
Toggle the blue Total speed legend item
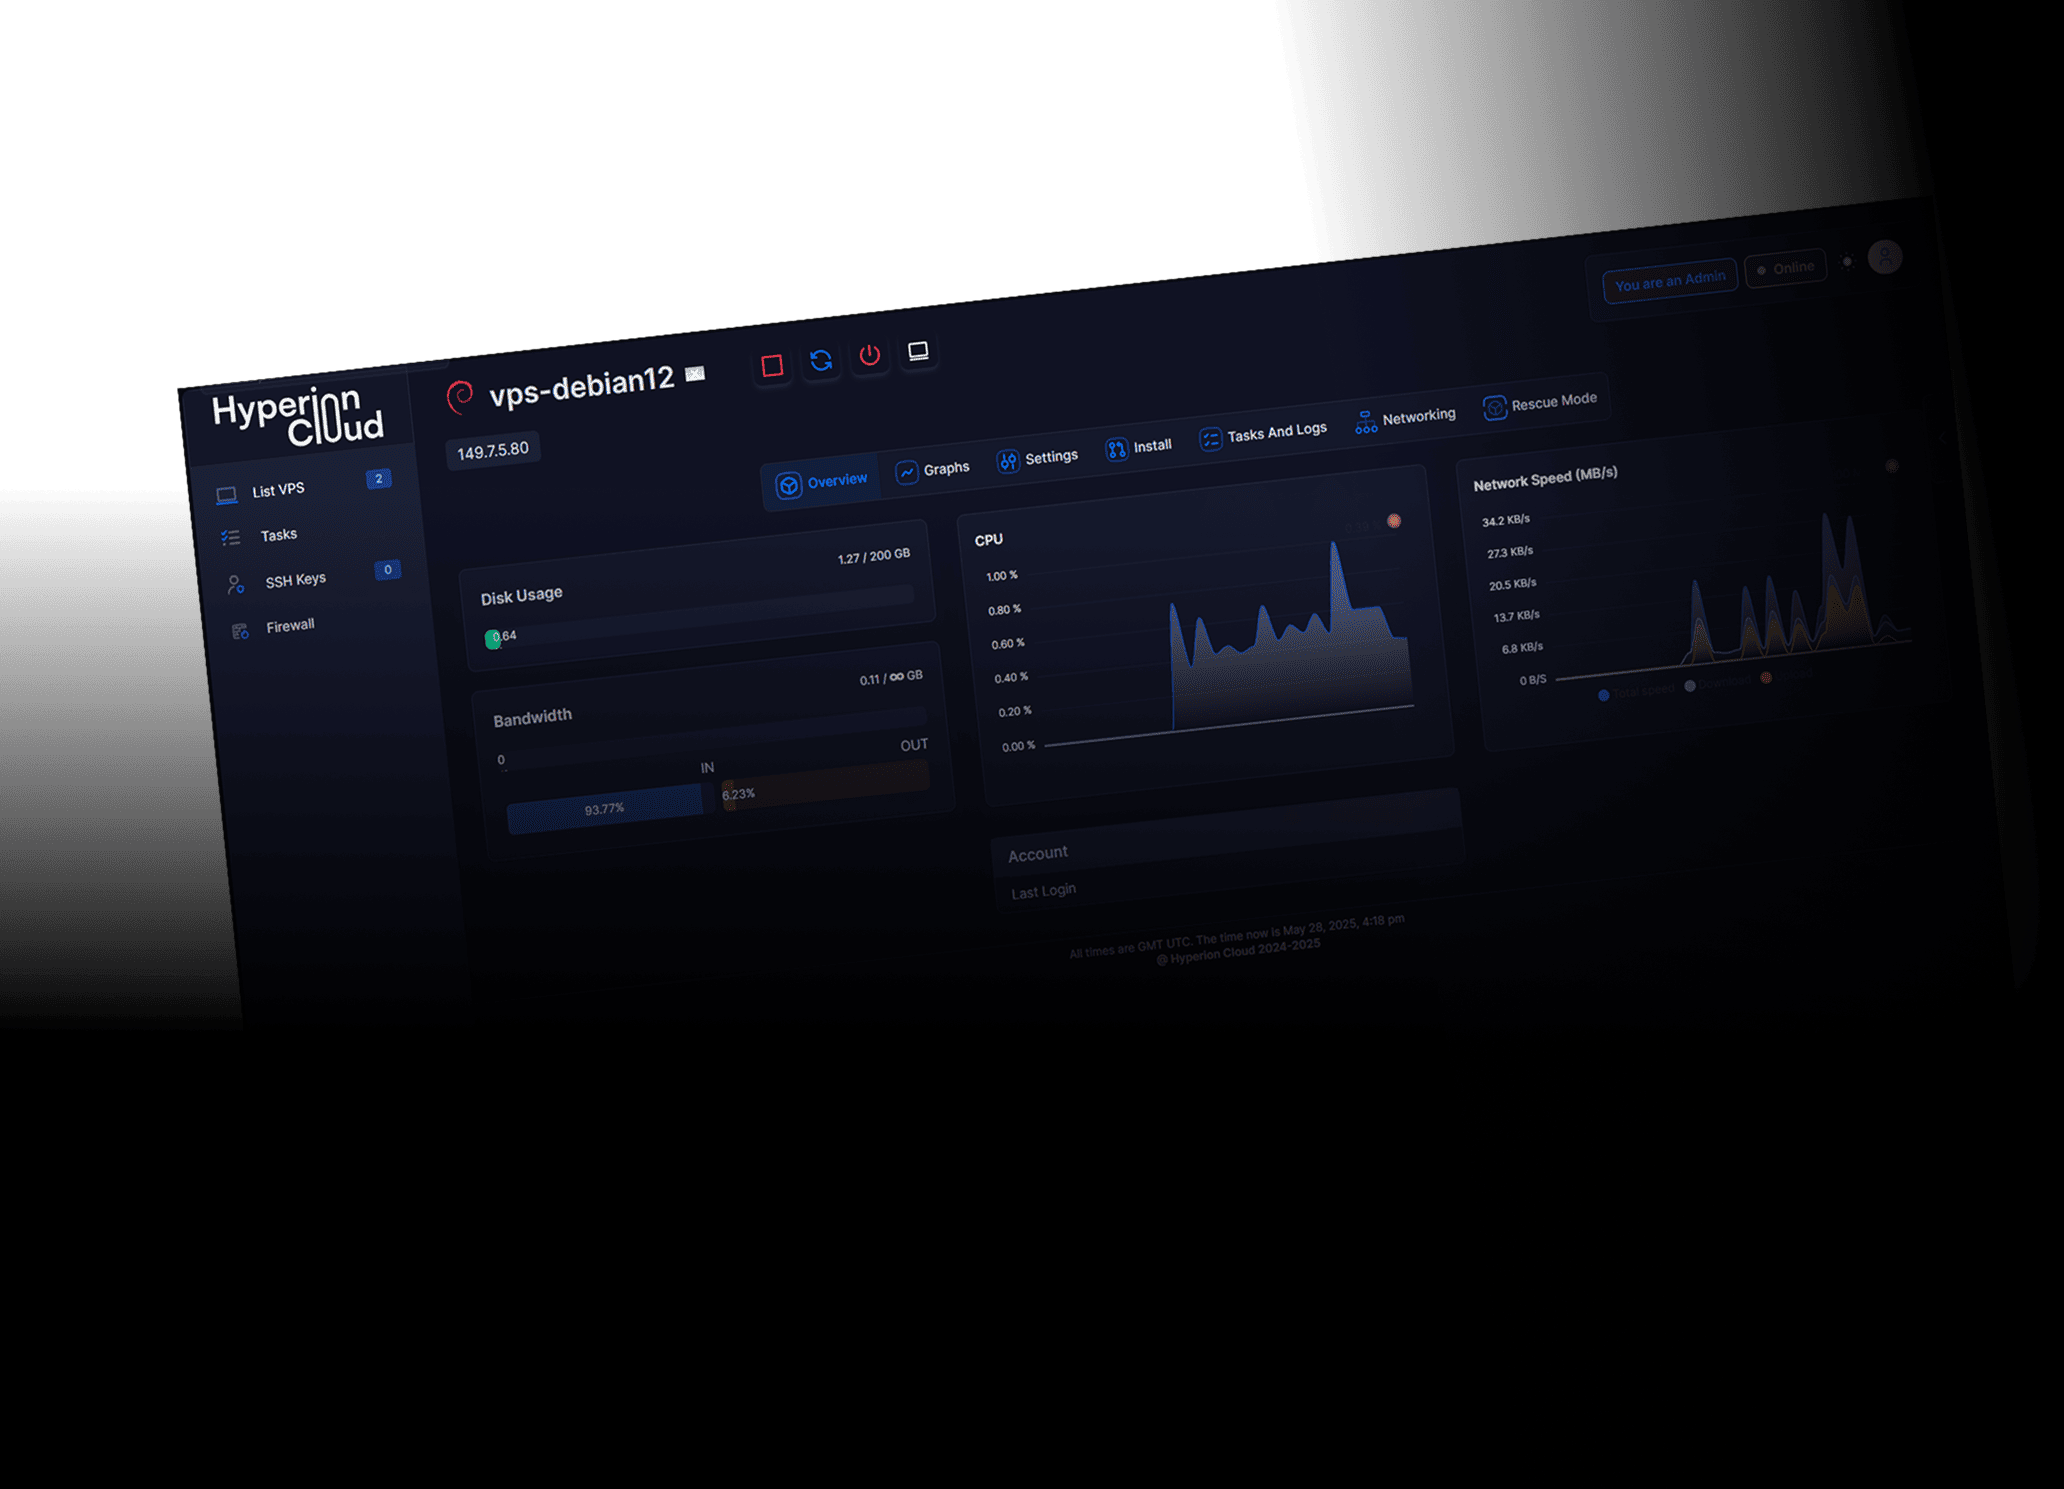point(1636,692)
